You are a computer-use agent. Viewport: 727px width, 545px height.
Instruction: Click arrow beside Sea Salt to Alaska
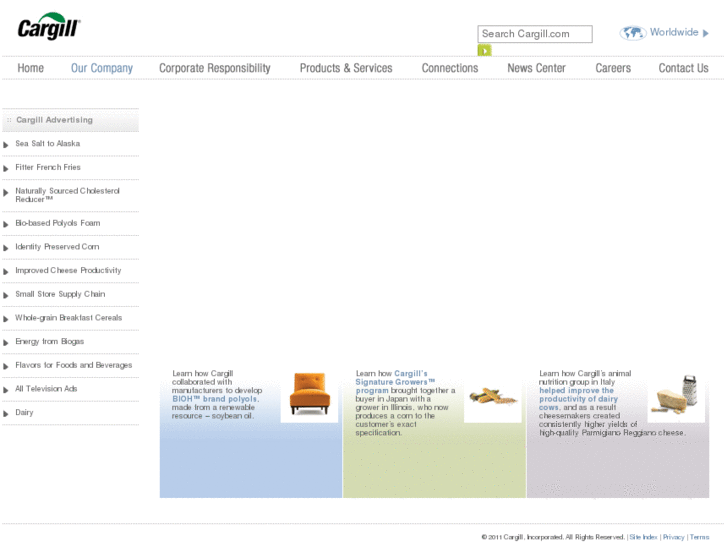pos(6,145)
